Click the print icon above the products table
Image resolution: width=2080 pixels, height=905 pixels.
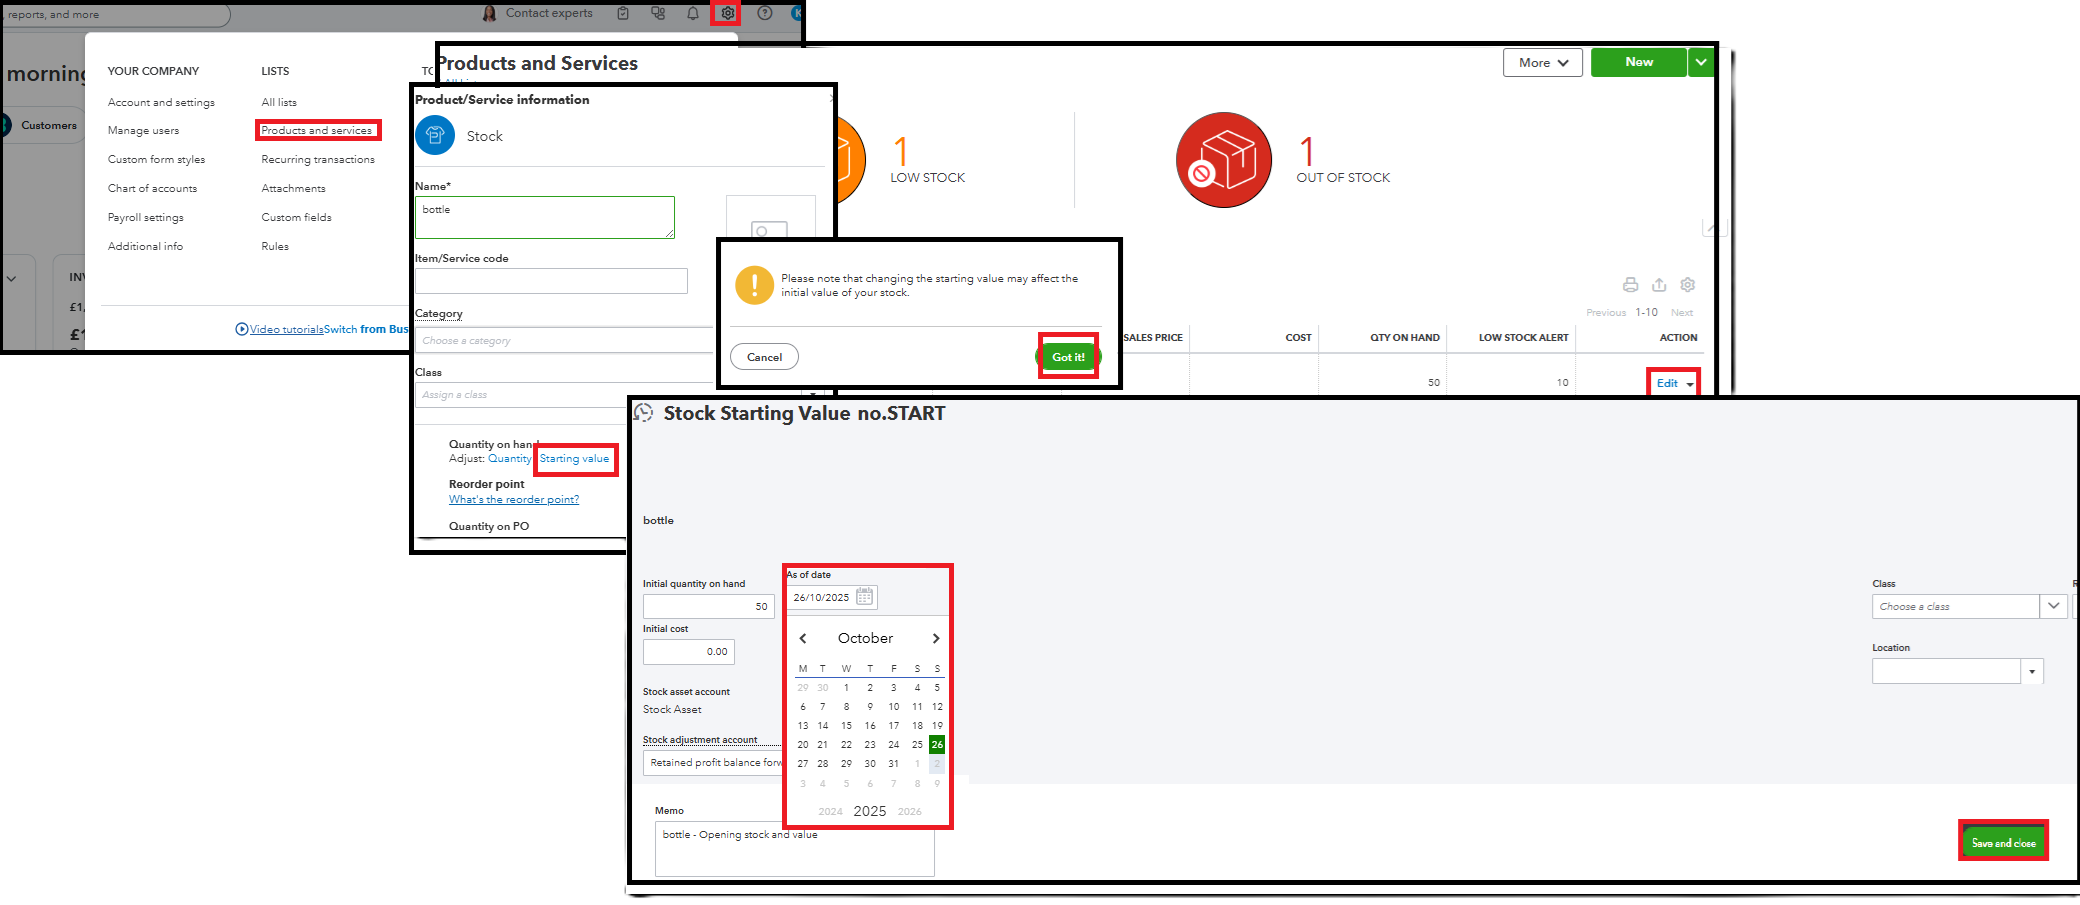1630,285
